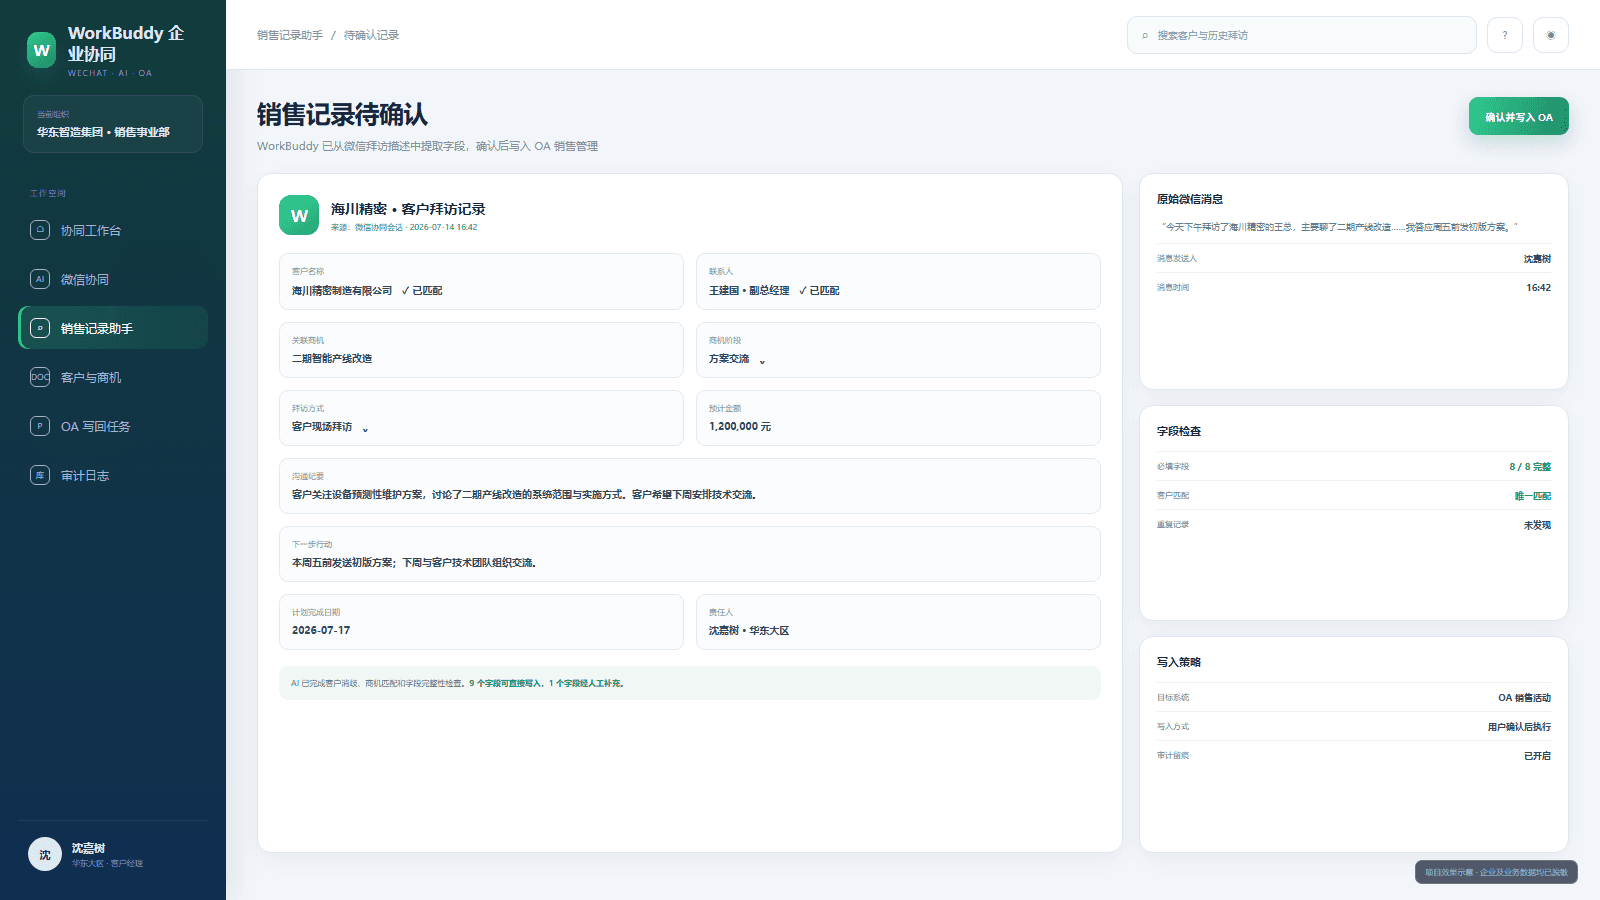Click the 待确认记录 breadcrumb
The height and width of the screenshot is (900, 1600).
coord(371,35)
